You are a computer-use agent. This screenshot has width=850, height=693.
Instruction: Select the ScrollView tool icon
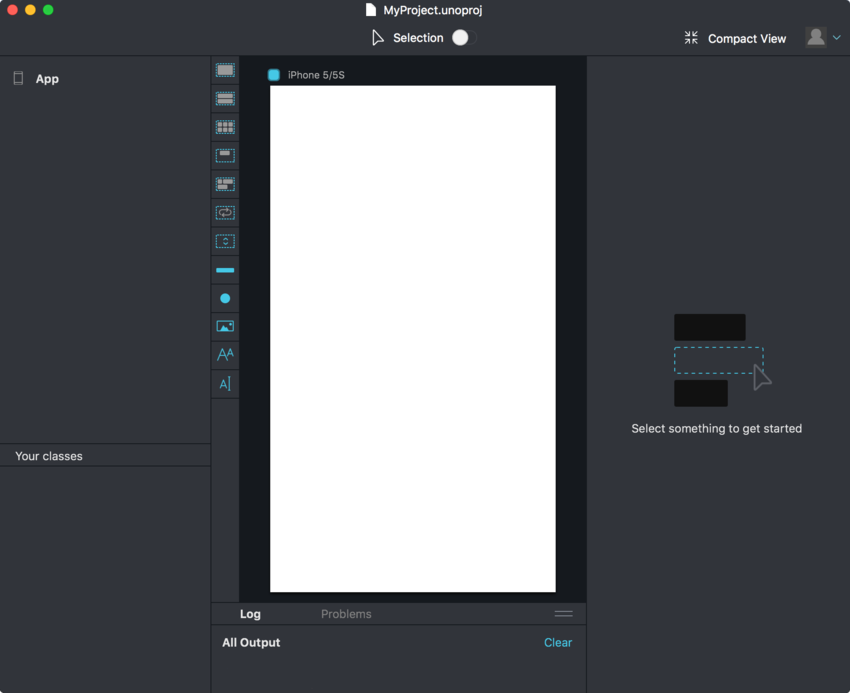pyautogui.click(x=225, y=241)
